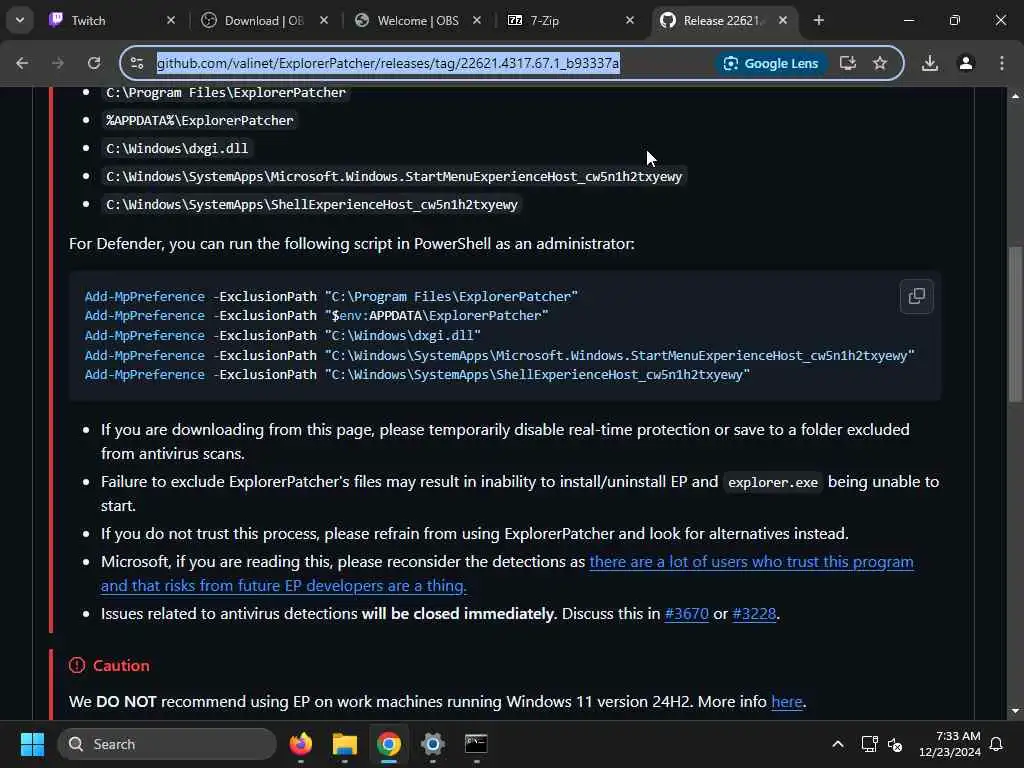
Task: Copy the PowerShell script to clipboard
Action: click(x=916, y=296)
